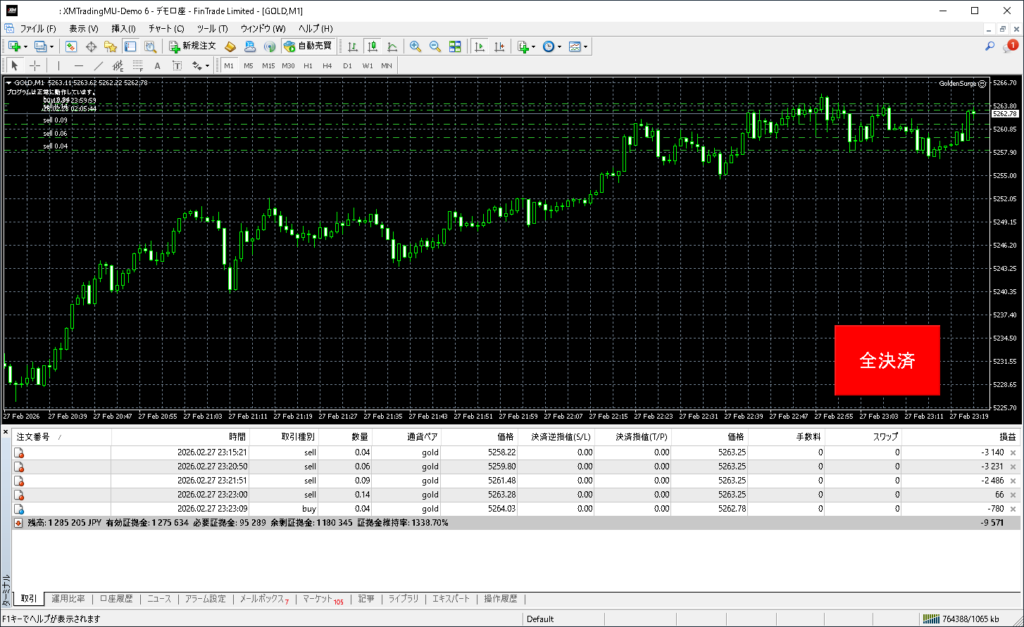Open the チャート (C) menu

point(166,28)
